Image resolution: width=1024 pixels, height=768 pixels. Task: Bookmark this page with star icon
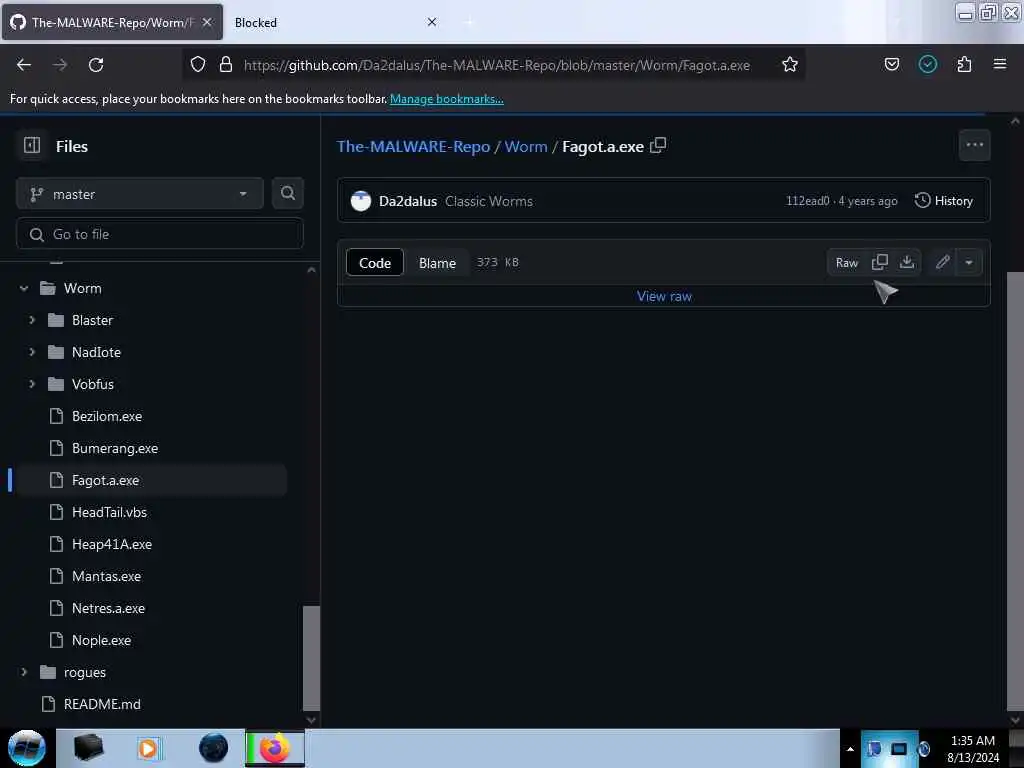tap(790, 65)
